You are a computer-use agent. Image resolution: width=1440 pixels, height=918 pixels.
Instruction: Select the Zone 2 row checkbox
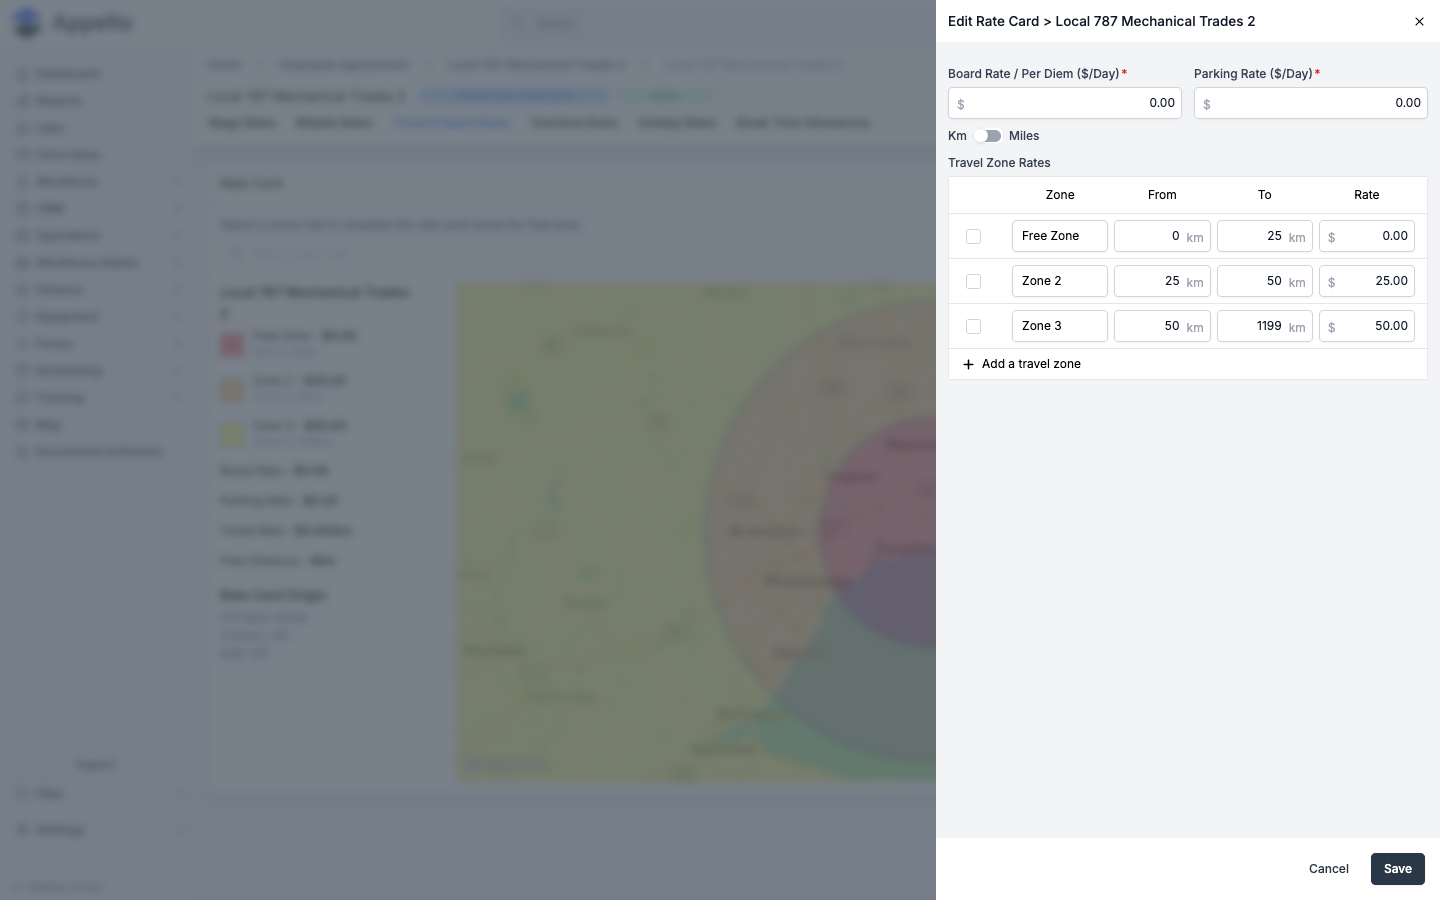pyautogui.click(x=973, y=282)
